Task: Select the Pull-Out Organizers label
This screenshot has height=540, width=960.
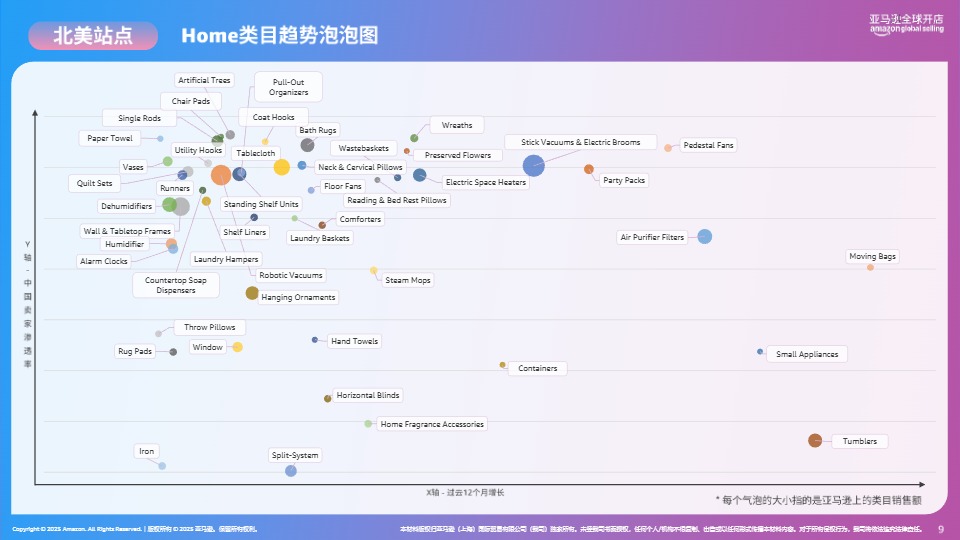Action: [x=288, y=87]
